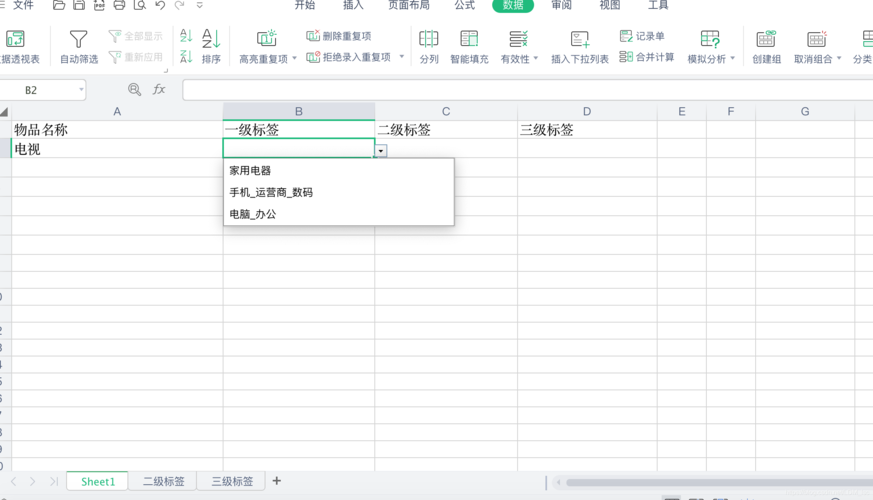The image size is (873, 500).
Task: Go to previous sheet arrow
Action: pyautogui.click(x=13, y=481)
